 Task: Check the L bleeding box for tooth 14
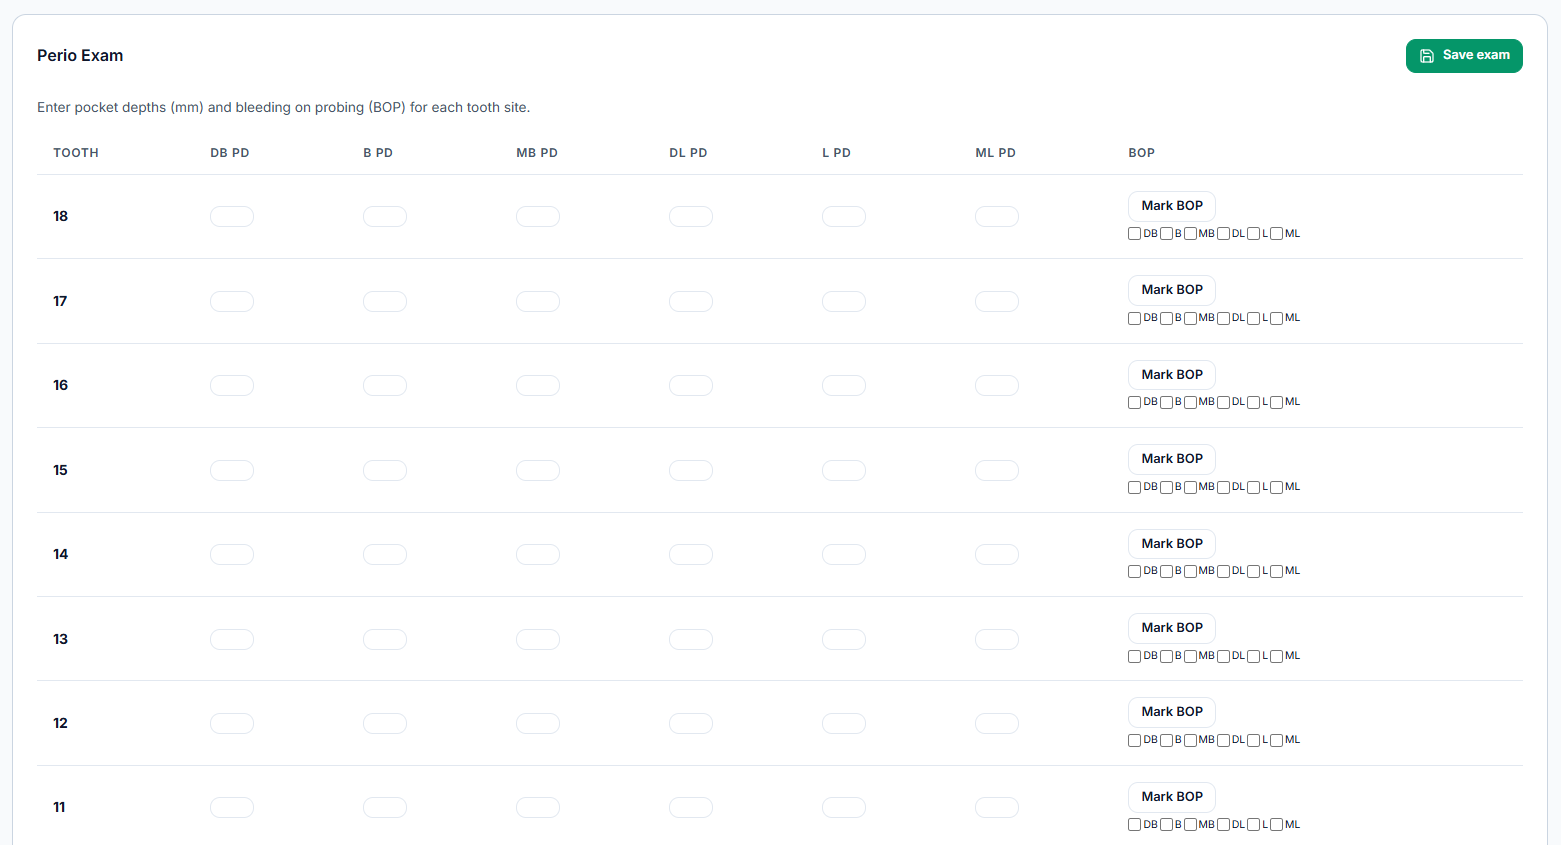pos(1253,571)
